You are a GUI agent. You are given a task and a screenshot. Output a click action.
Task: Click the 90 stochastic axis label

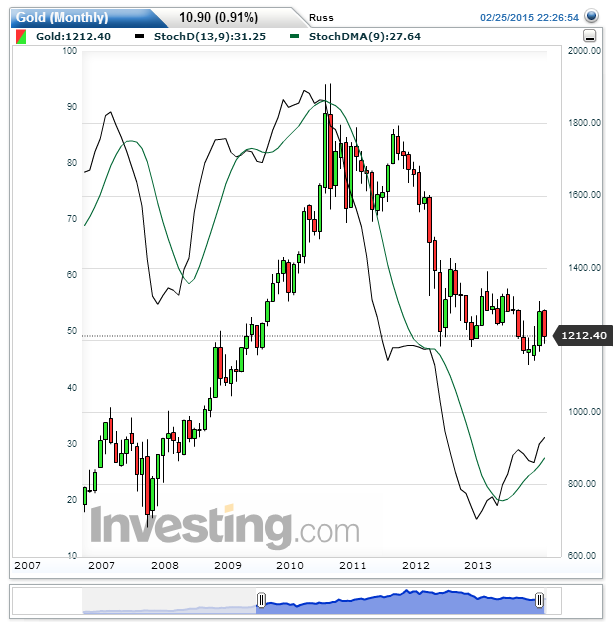(x=72, y=107)
